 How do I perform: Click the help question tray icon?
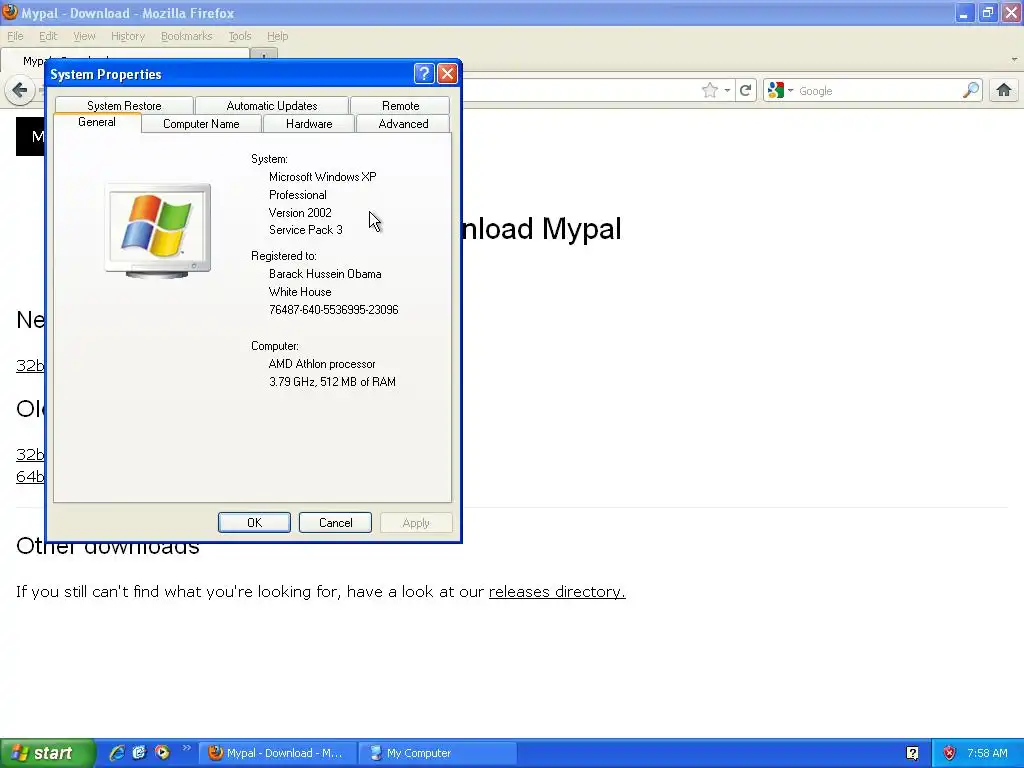pyautogui.click(x=912, y=753)
